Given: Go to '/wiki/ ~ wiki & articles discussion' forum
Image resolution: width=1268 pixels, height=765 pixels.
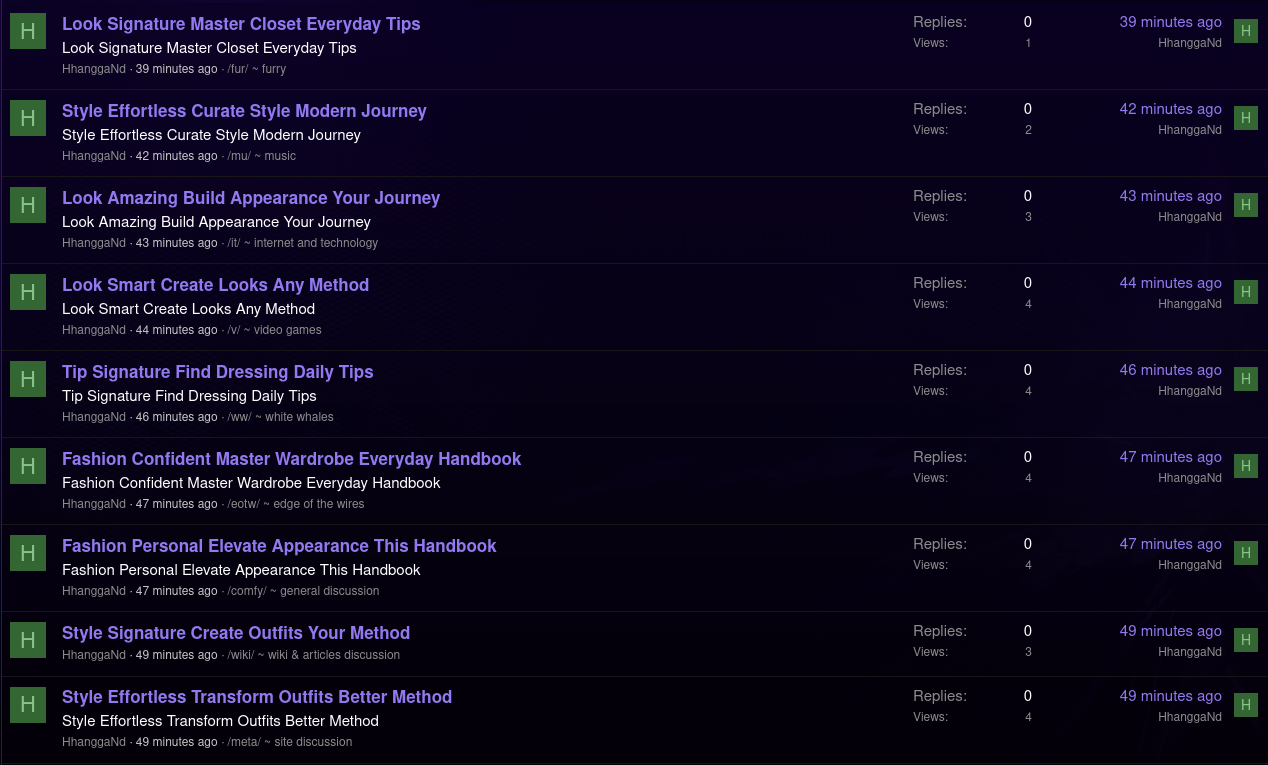Looking at the screenshot, I should [314, 655].
